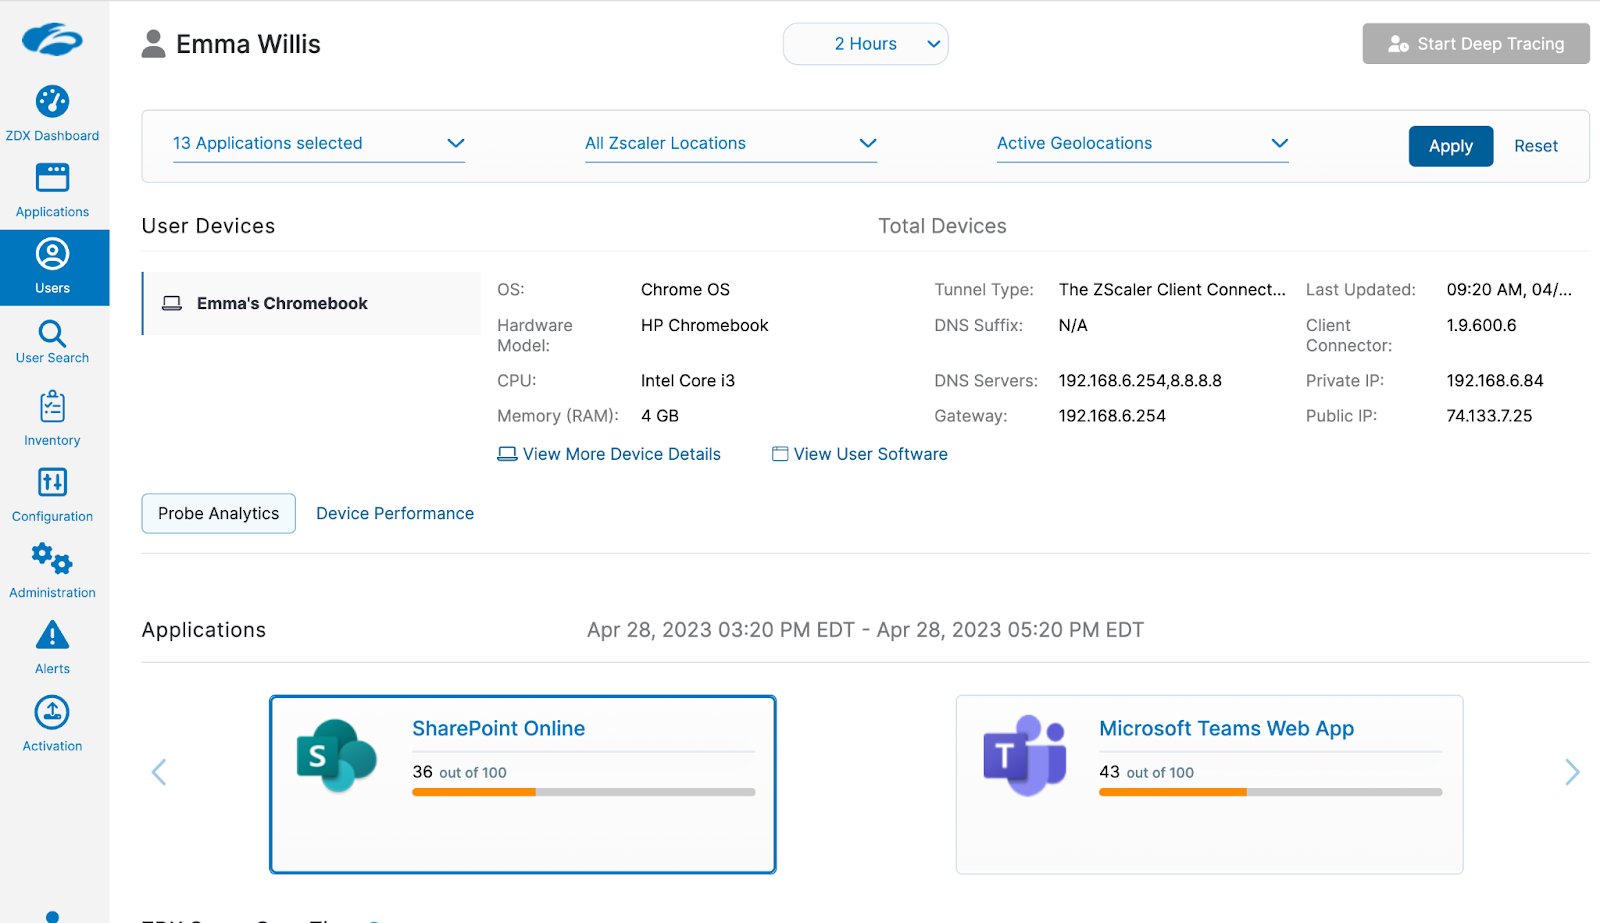The height and width of the screenshot is (923, 1600).
Task: Expand the 2 Hours time range dropdown
Action: pyautogui.click(x=865, y=44)
